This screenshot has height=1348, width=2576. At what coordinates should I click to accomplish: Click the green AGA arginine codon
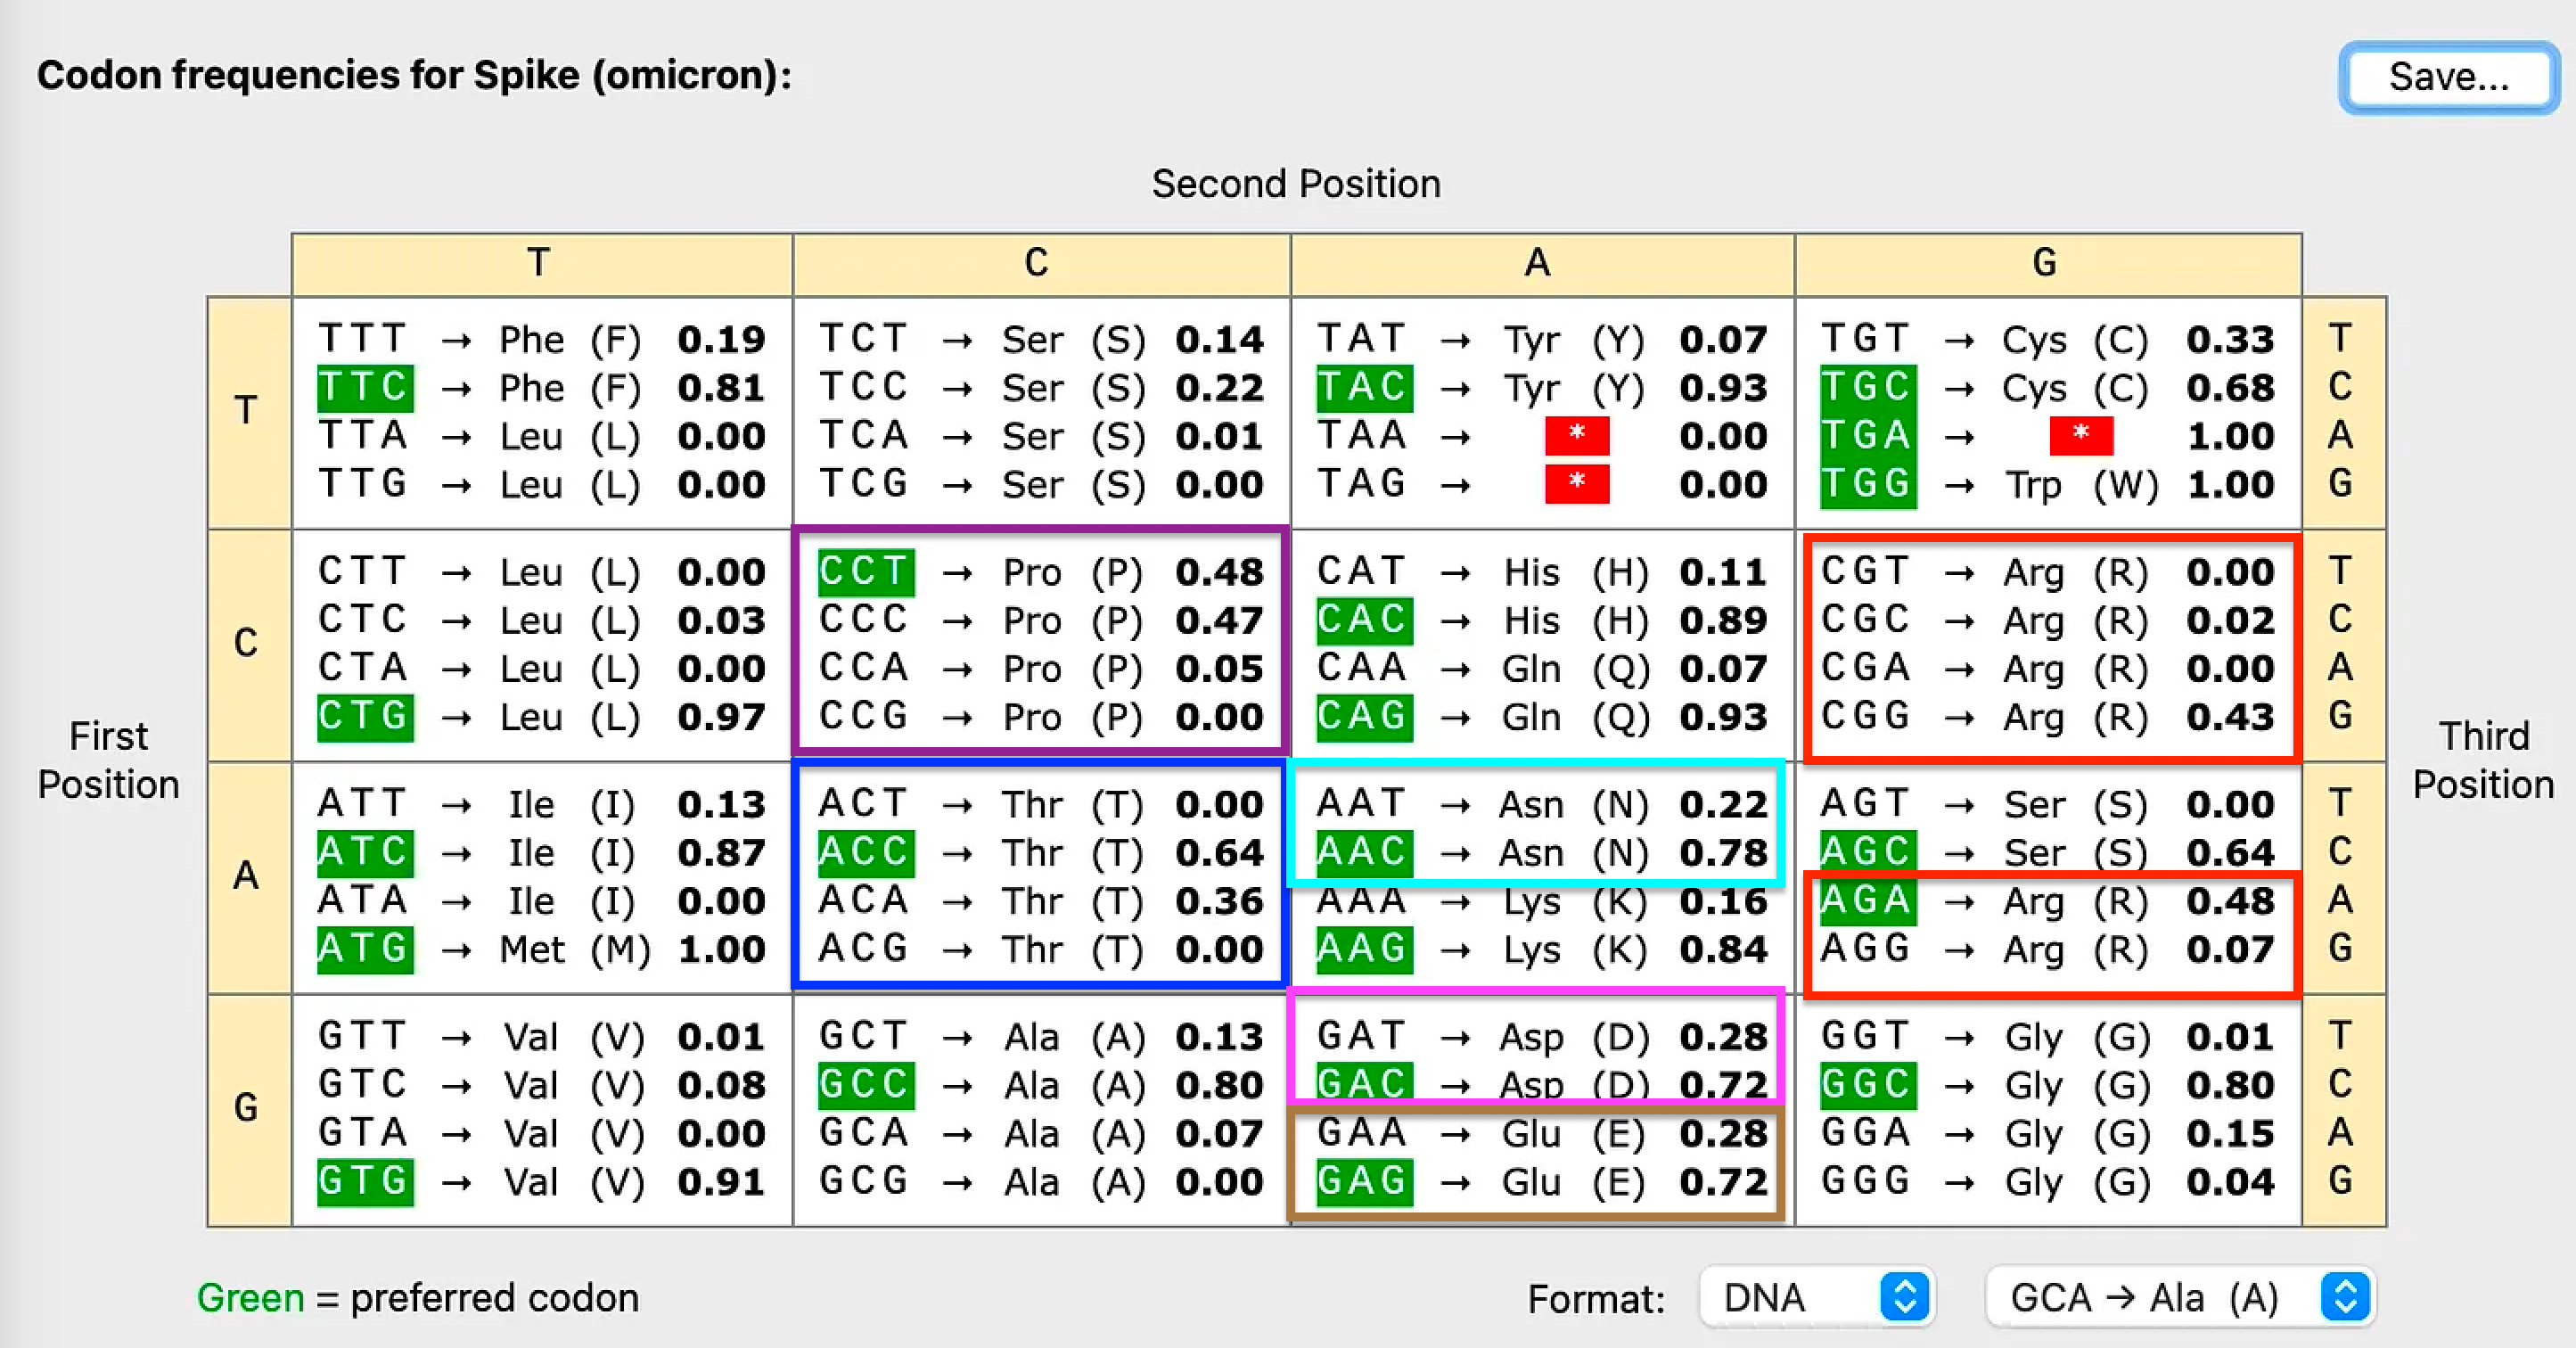coord(1866,901)
